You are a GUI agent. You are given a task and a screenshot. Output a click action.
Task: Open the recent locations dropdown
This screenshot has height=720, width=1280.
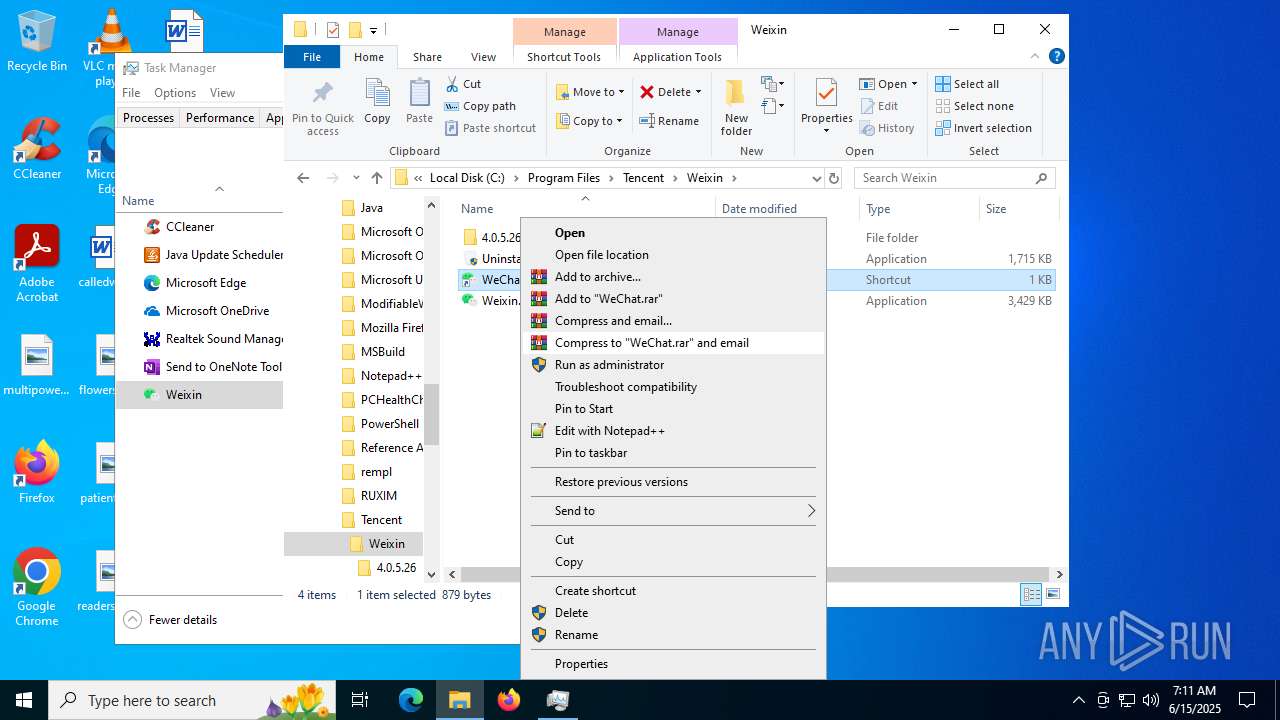(x=356, y=178)
